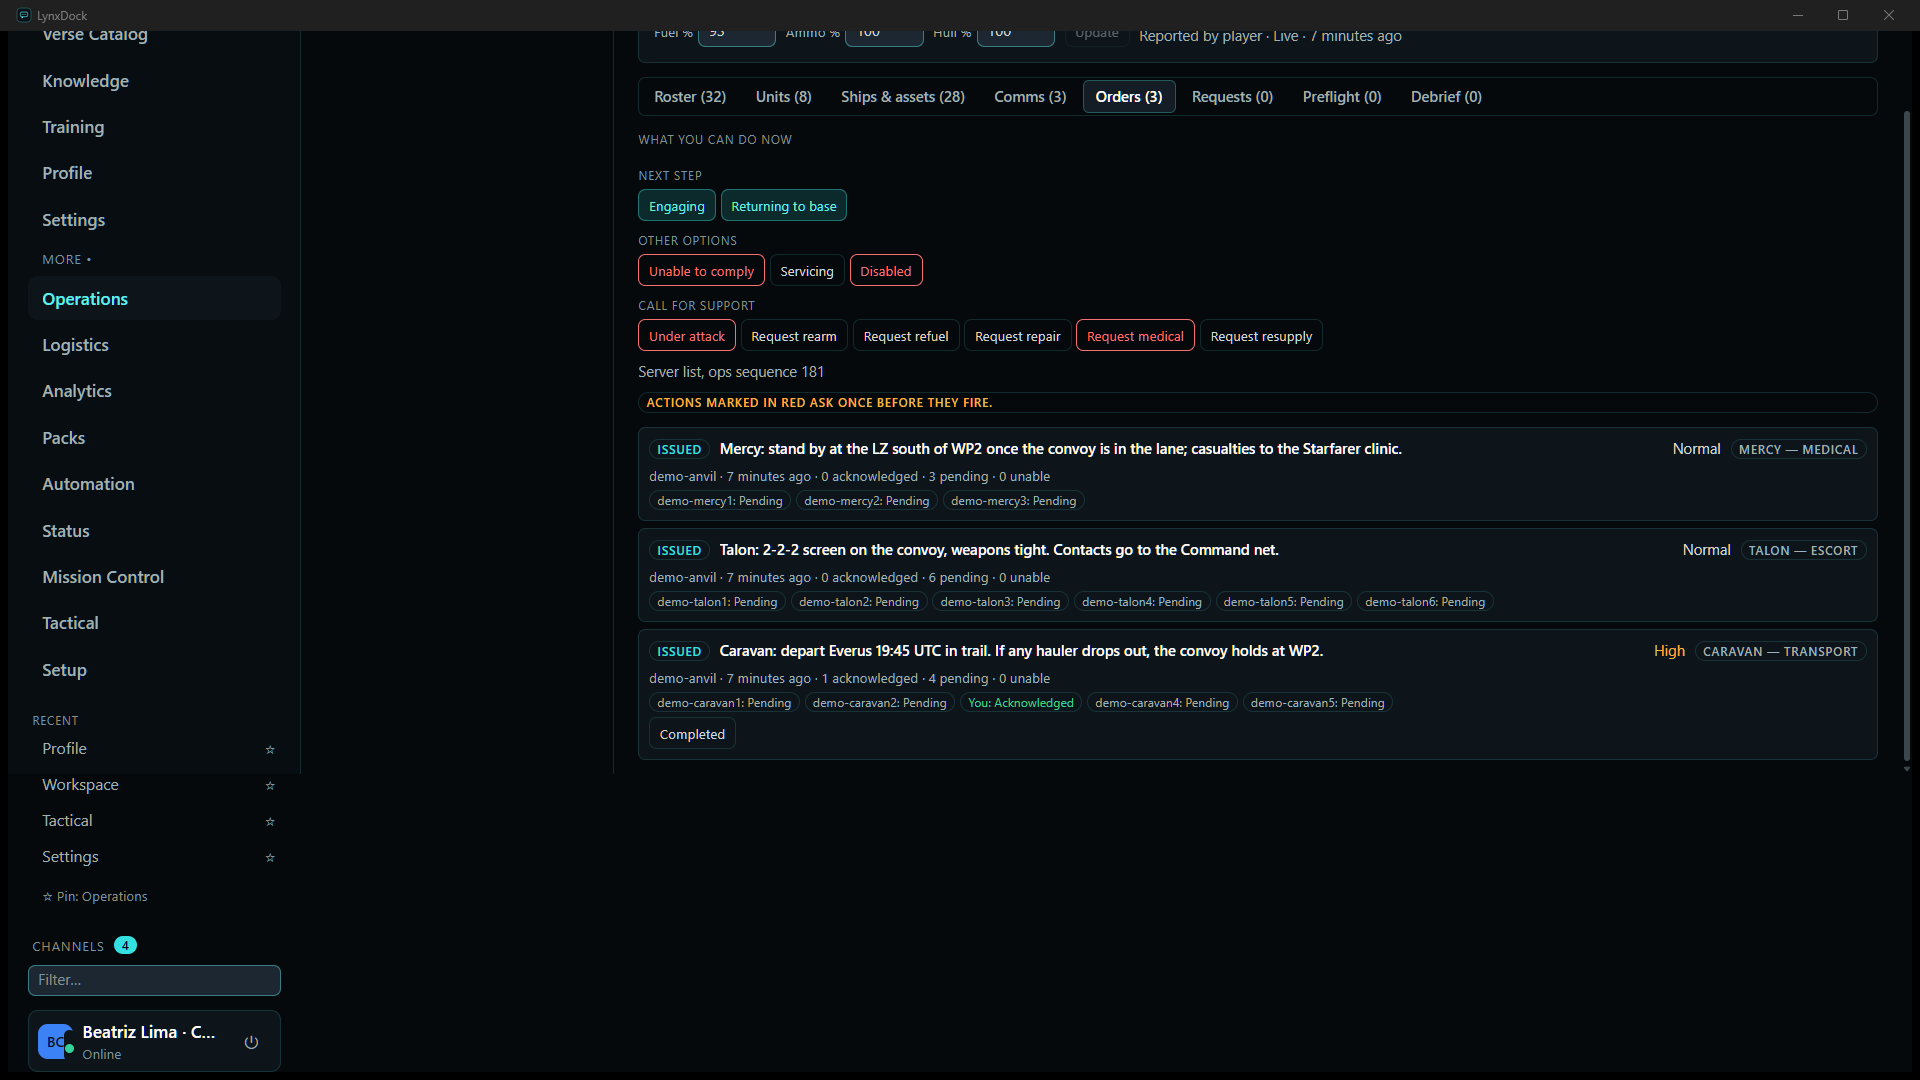Click the You: Acknowledged chip
Viewport: 1920px width, 1080px height.
click(1021, 703)
